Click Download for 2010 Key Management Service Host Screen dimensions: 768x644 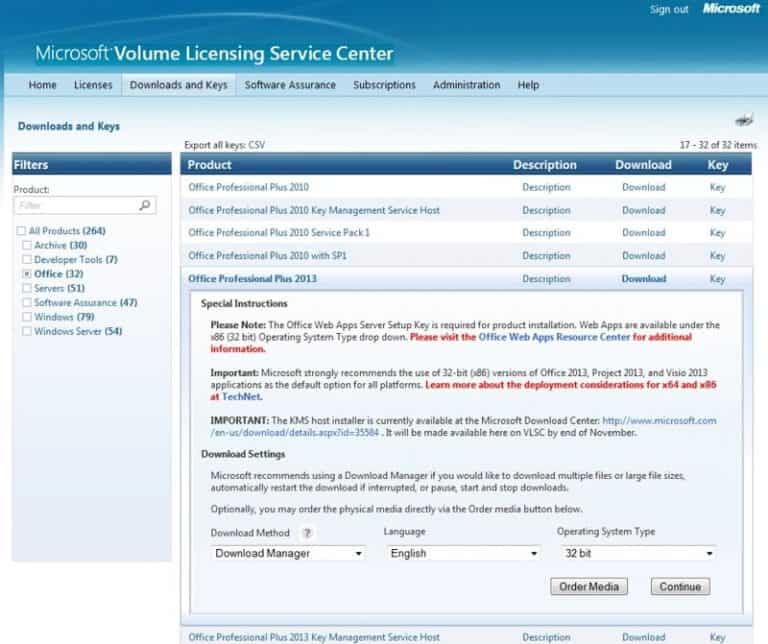point(644,210)
